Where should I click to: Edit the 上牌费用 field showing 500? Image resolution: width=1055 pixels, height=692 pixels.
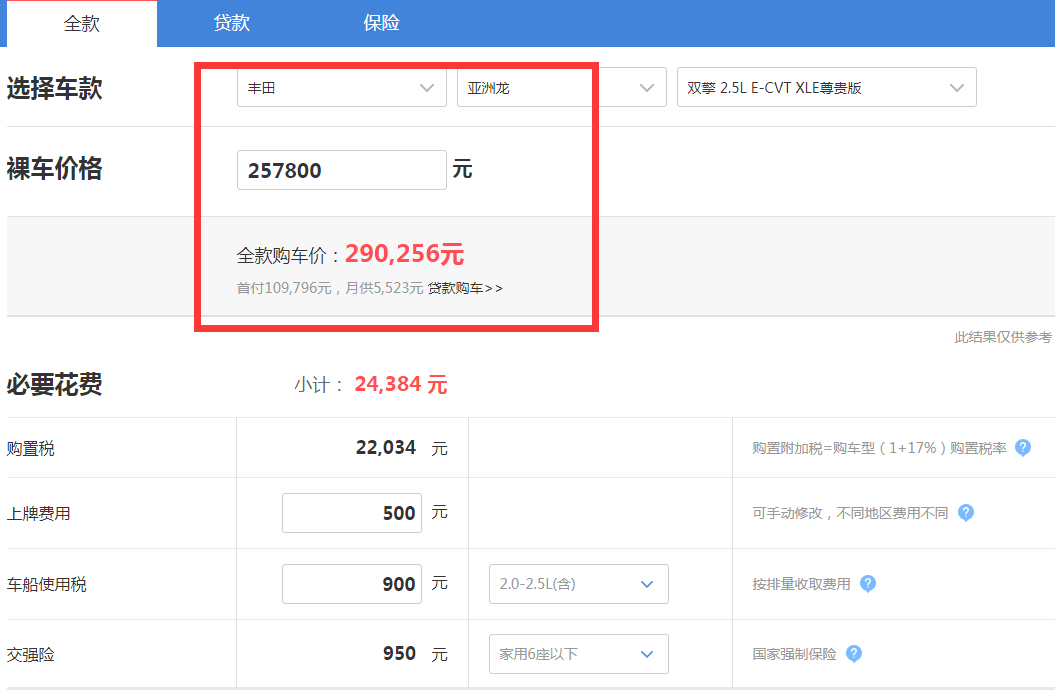coord(352,513)
